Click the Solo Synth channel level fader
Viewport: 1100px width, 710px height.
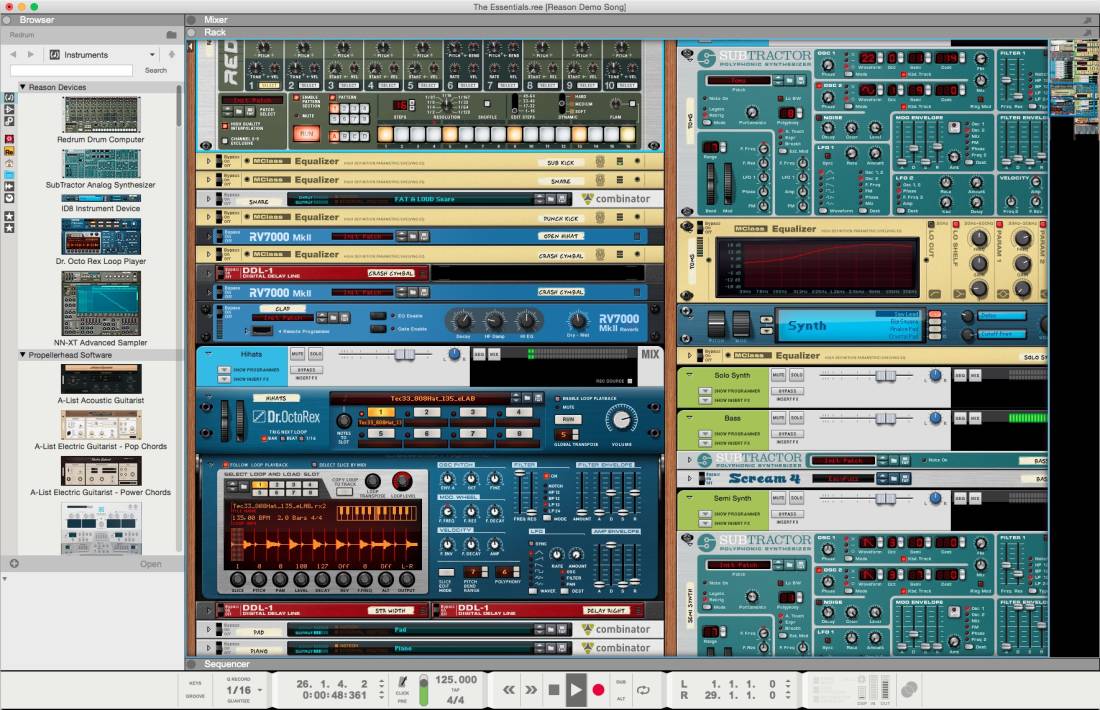pyautogui.click(x=885, y=376)
